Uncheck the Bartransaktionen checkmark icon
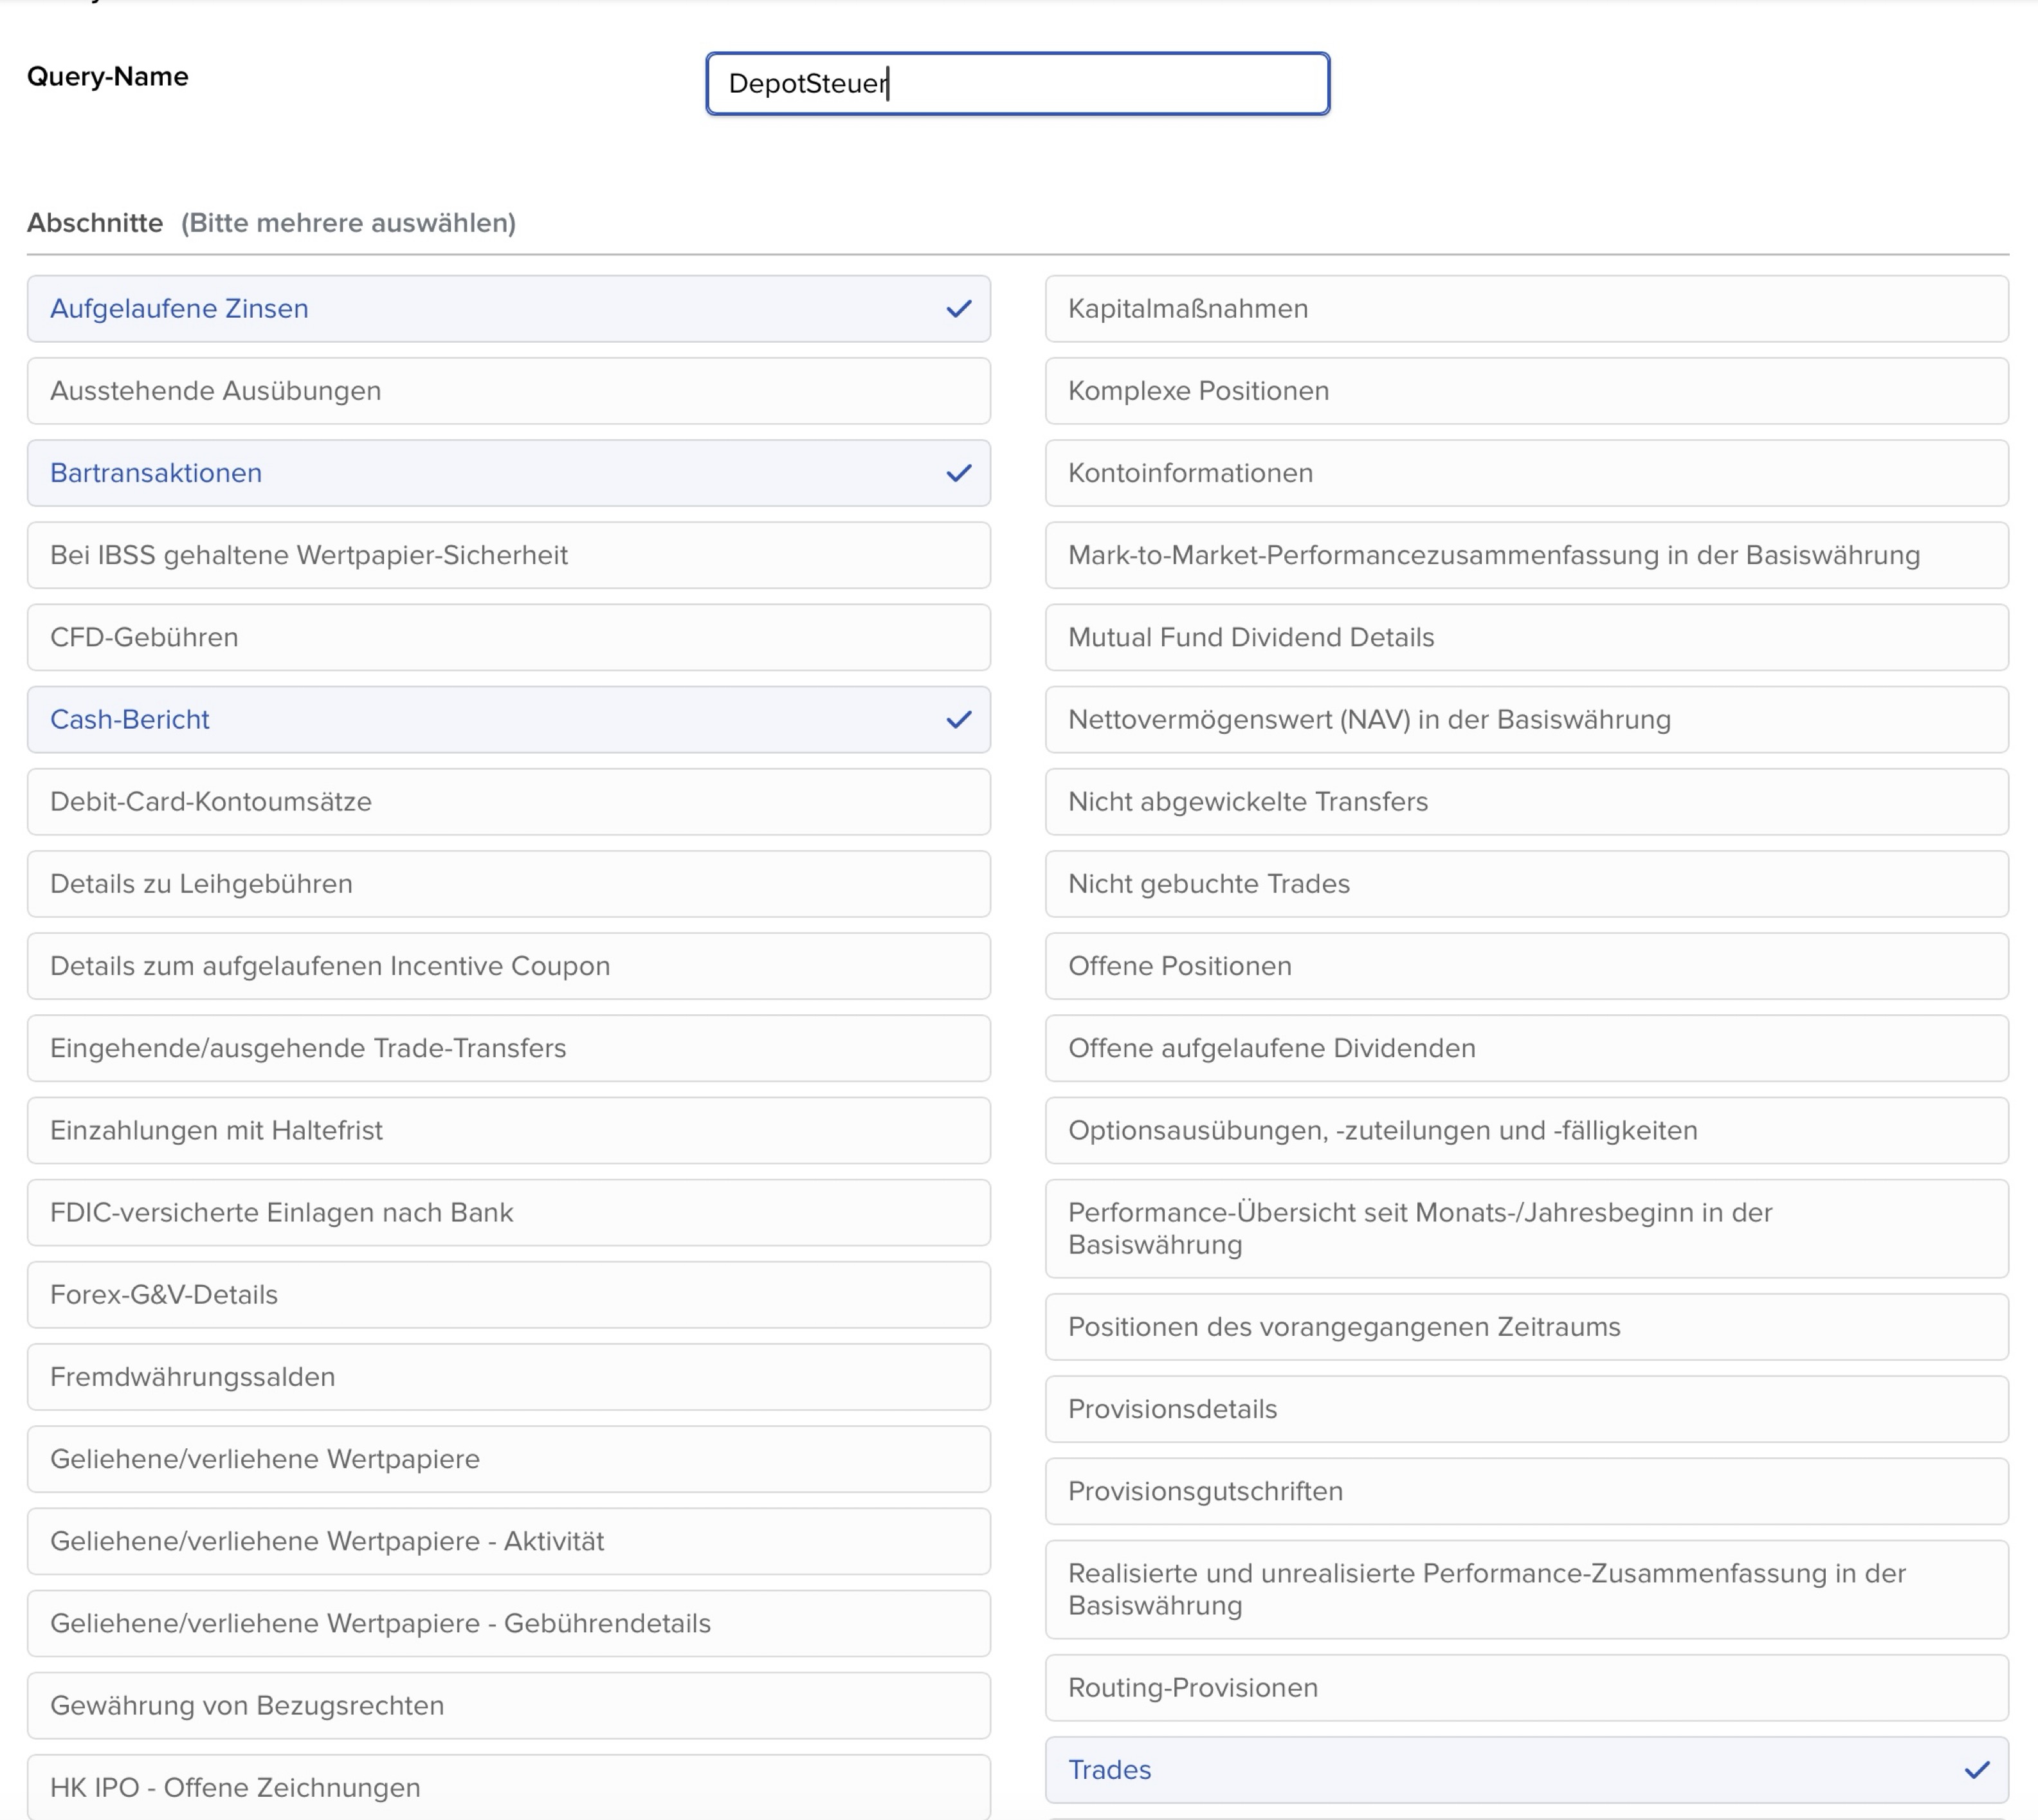Screen dimensions: 2038x1820 pyautogui.click(x=958, y=473)
